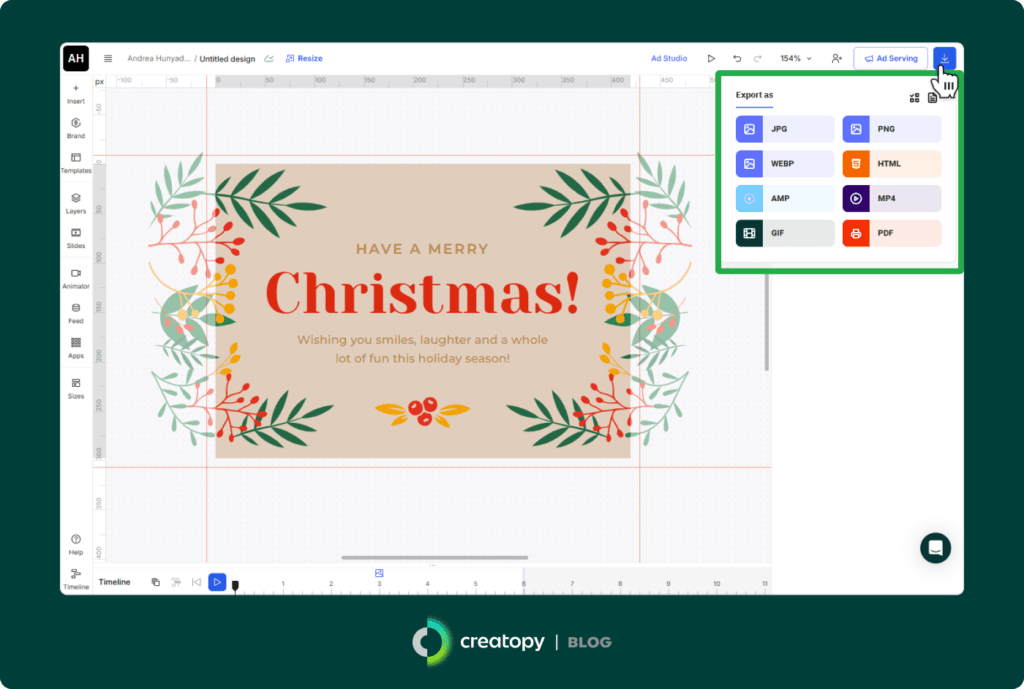The height and width of the screenshot is (689, 1024).
Task: Toggle the Timeline panel from sidebar
Action: pyautogui.click(x=76, y=578)
